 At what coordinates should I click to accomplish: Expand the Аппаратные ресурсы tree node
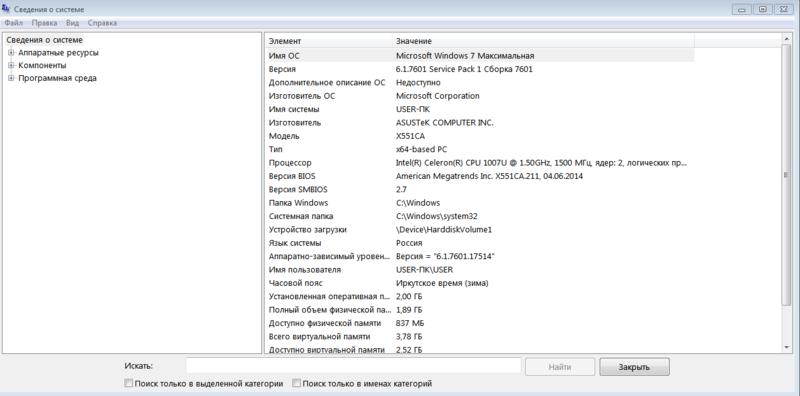tap(11, 53)
